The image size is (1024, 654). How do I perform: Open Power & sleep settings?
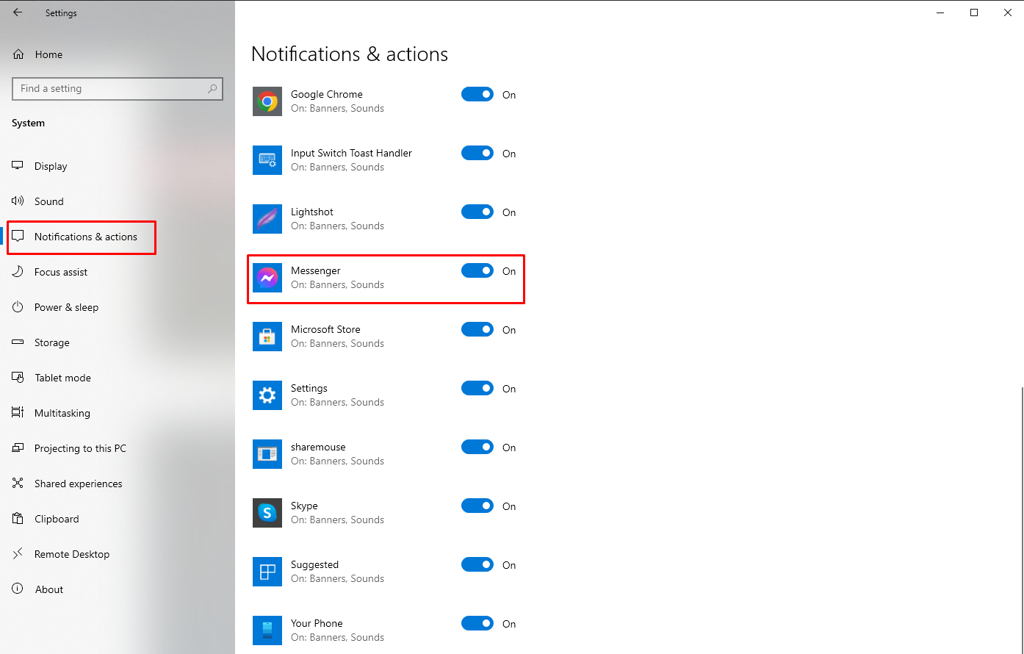118,307
